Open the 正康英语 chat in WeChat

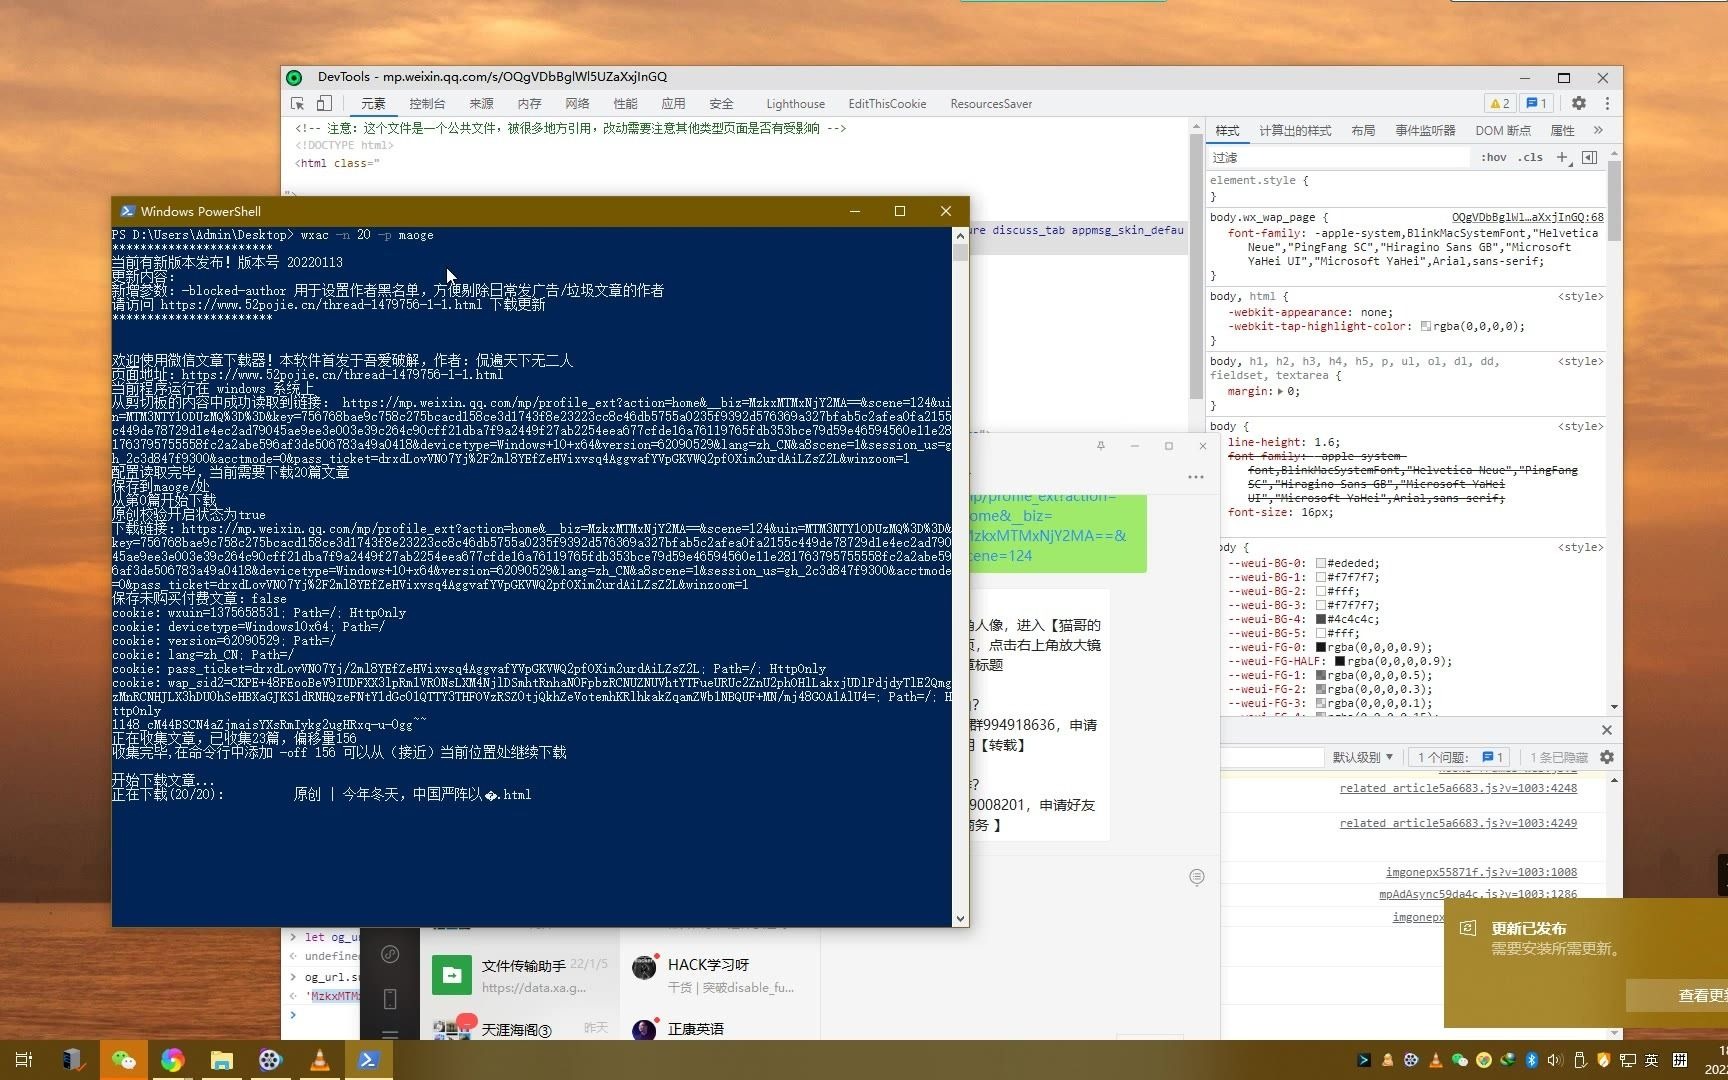[720, 1028]
